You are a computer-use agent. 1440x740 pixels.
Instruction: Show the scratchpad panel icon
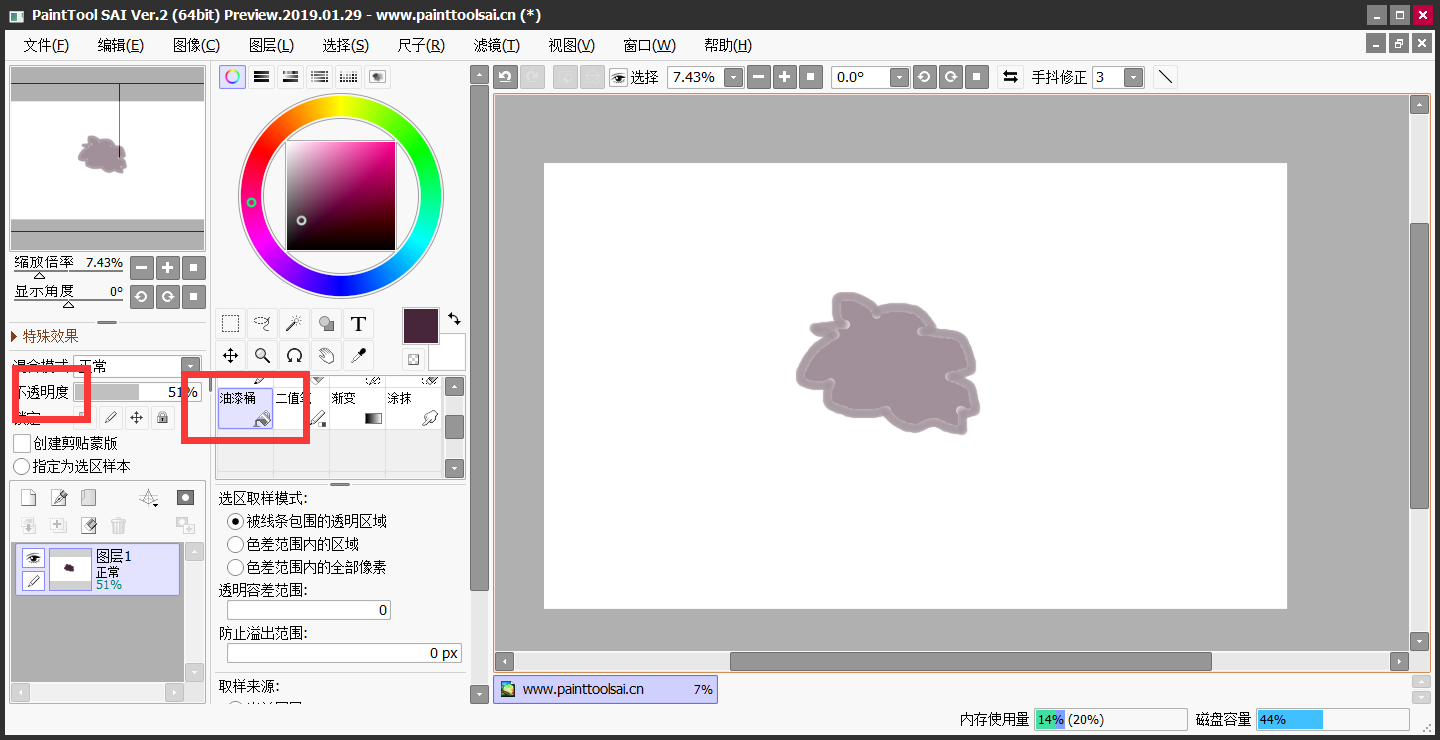pyautogui.click(x=378, y=77)
